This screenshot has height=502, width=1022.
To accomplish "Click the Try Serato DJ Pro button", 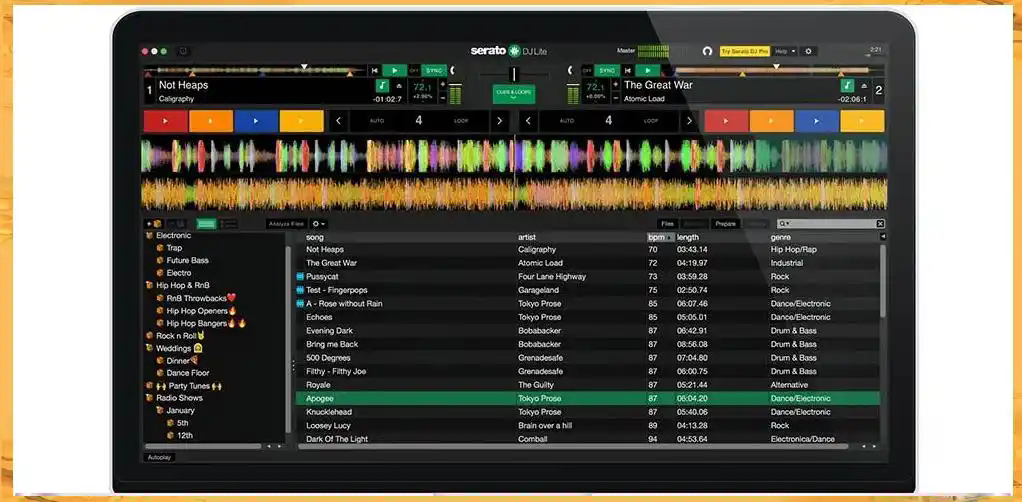I will coord(745,51).
